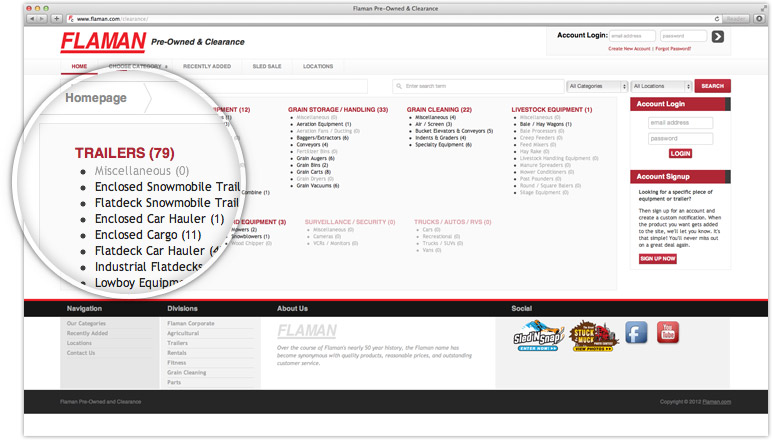Open Enclosed Car Hauler (1) link
This screenshot has height=440, width=772.
[160, 219]
